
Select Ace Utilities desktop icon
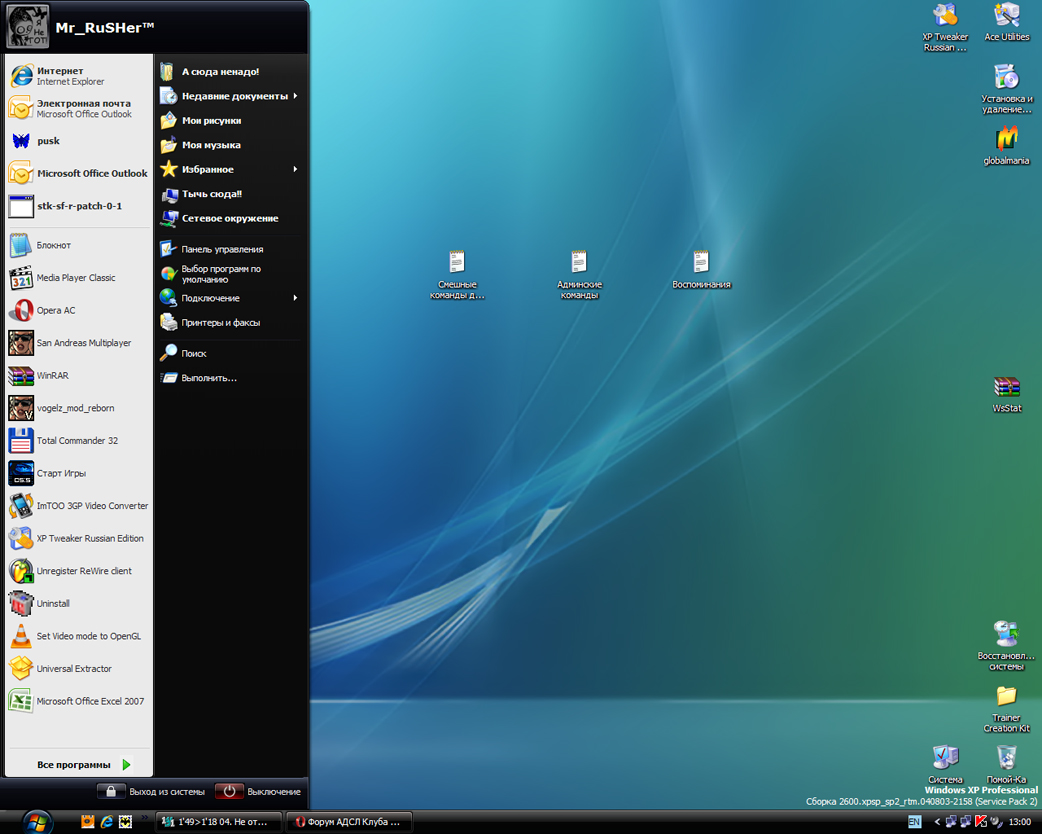coord(1007,22)
